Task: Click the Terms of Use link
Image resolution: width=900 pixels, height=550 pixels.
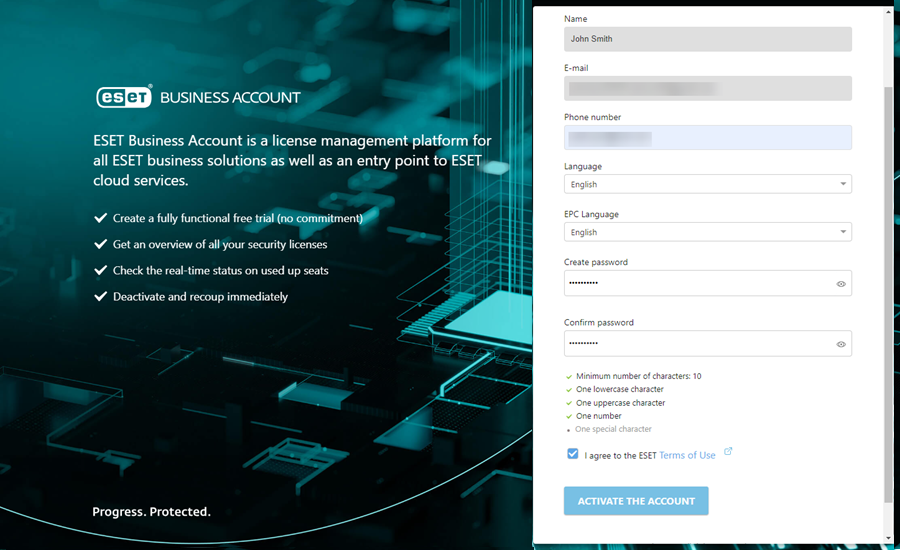Action: point(687,455)
